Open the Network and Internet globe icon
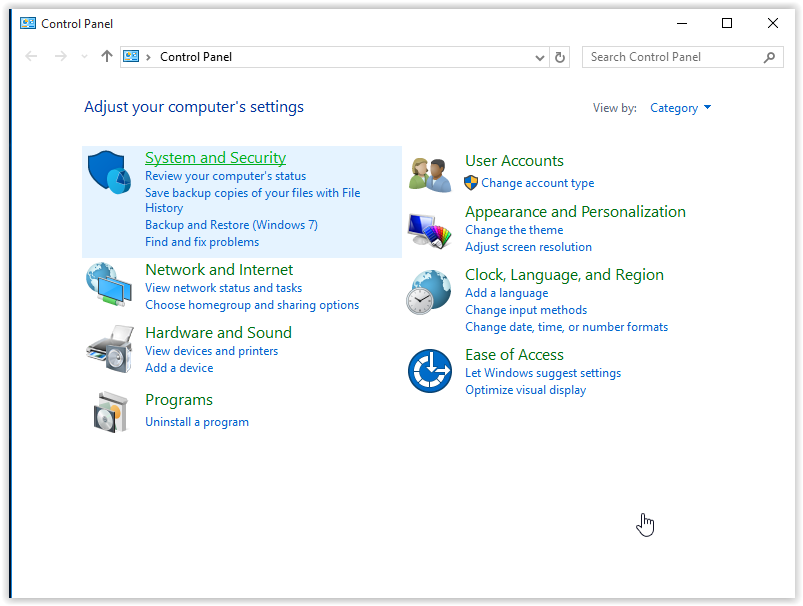This screenshot has height=606, width=803. click(x=109, y=284)
